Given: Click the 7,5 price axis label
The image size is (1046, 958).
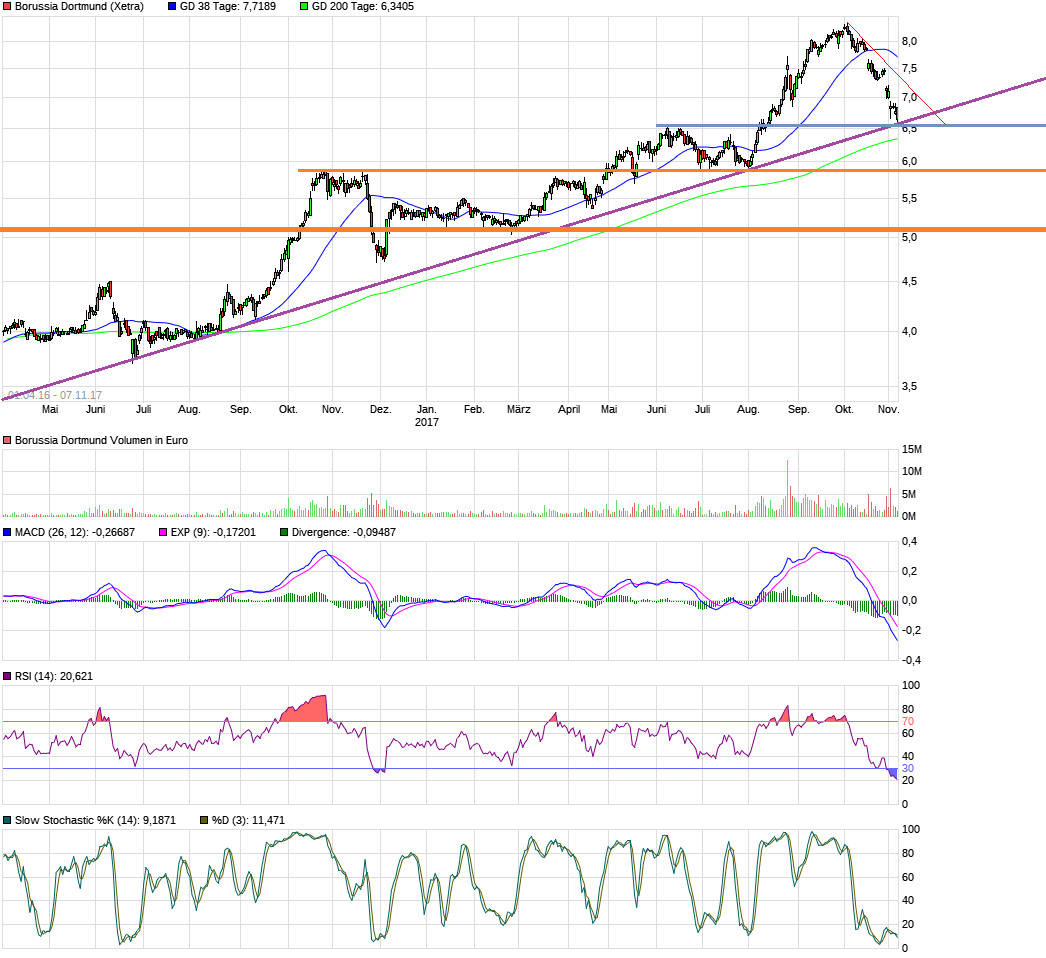Looking at the screenshot, I should point(909,69).
